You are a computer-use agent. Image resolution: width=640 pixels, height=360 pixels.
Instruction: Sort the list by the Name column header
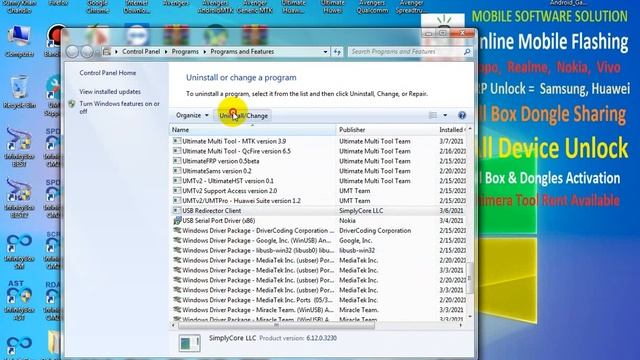252,130
